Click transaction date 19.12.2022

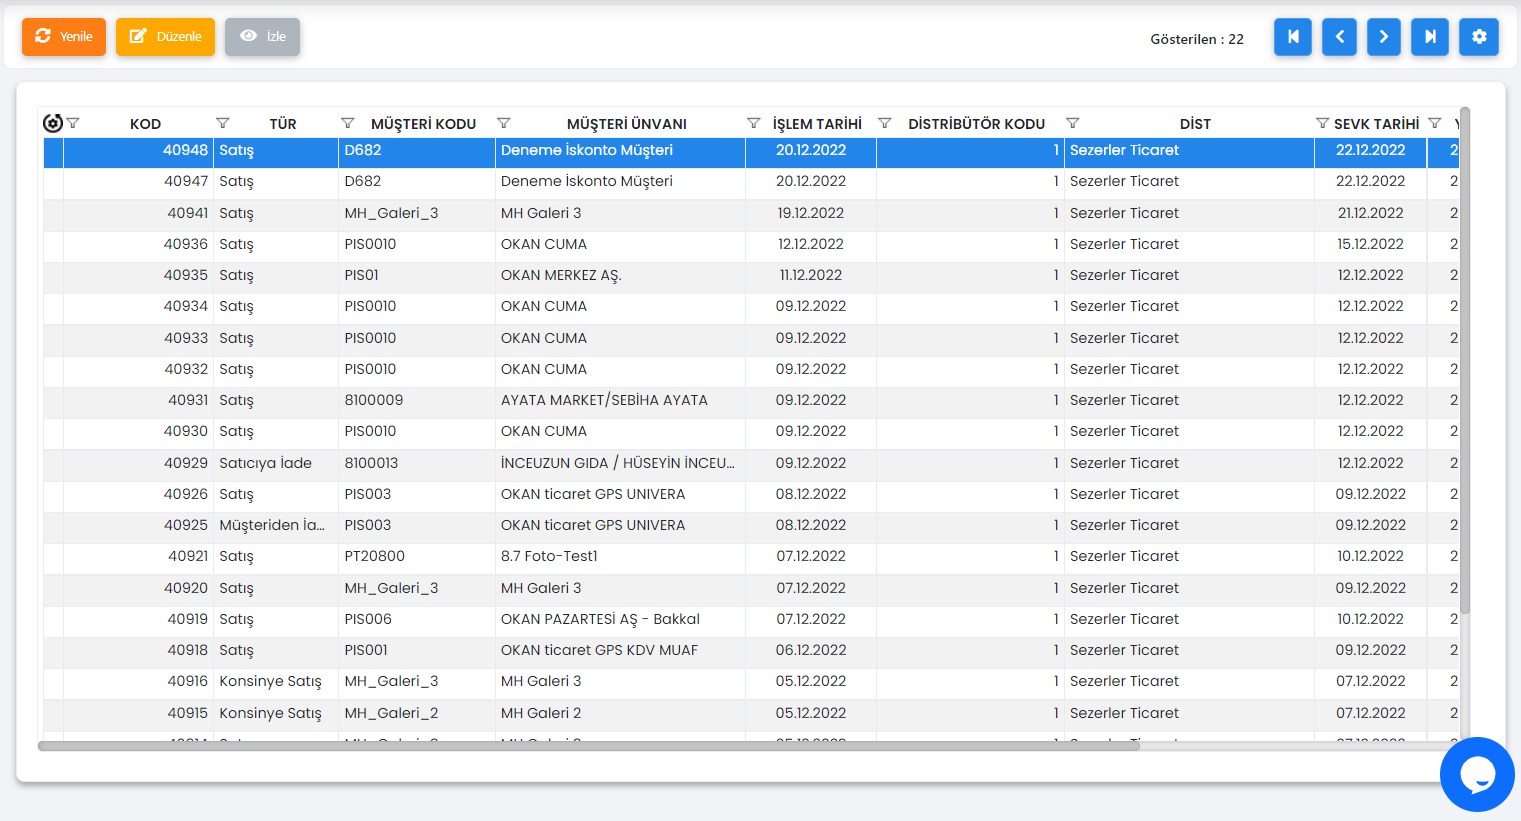point(811,213)
